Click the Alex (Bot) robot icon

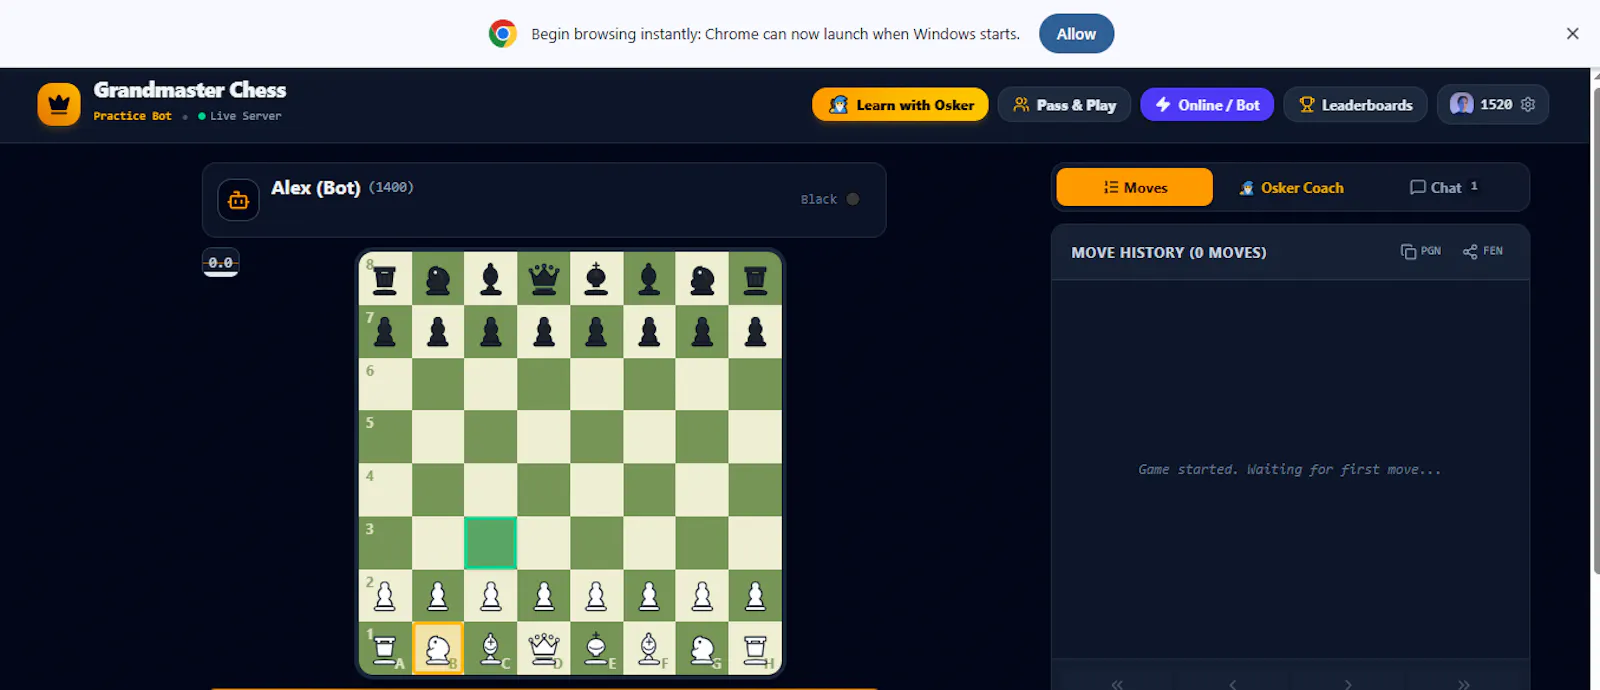[x=238, y=200]
